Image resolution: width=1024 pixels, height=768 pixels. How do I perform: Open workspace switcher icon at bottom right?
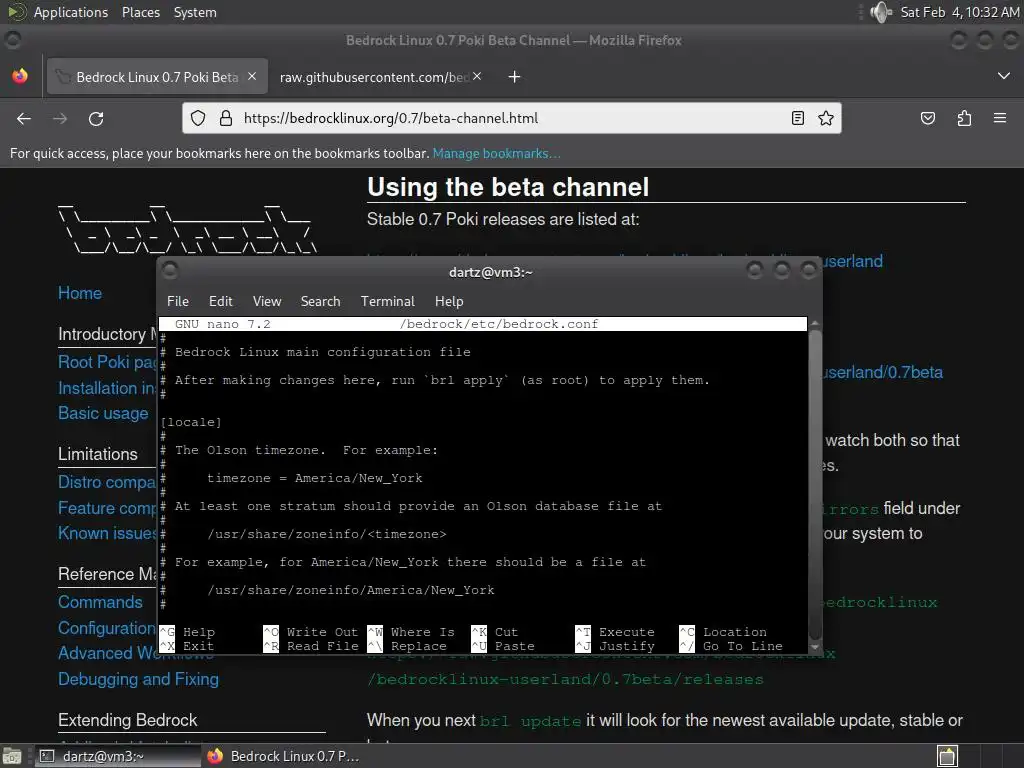(947, 756)
